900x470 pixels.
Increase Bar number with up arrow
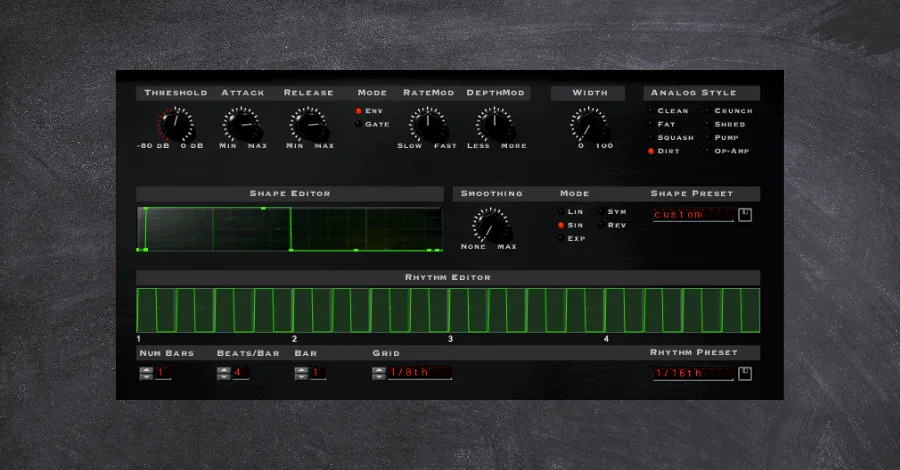[301, 370]
